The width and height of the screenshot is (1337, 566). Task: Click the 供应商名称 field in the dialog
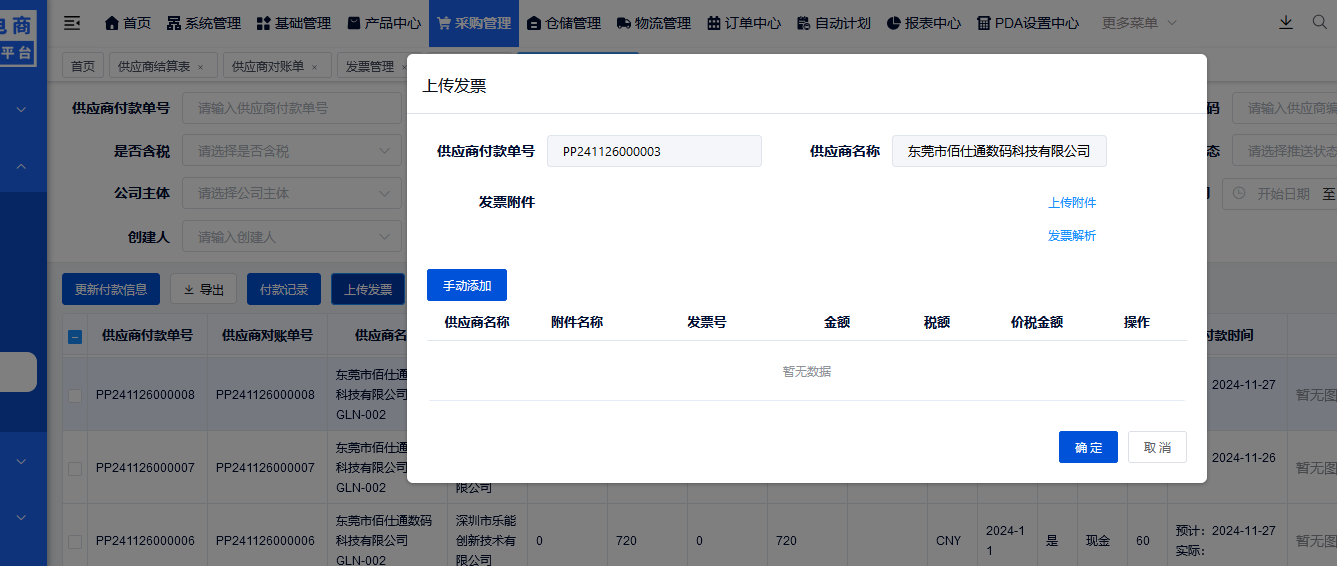[999, 151]
